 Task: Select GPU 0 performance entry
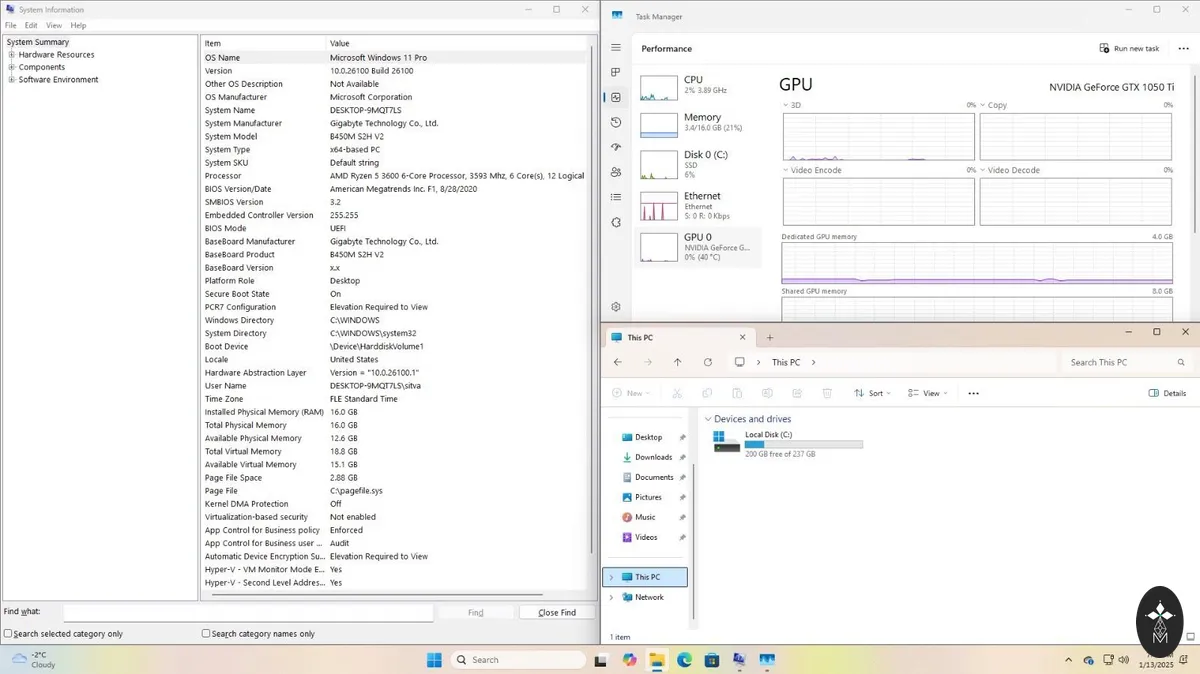pos(697,247)
